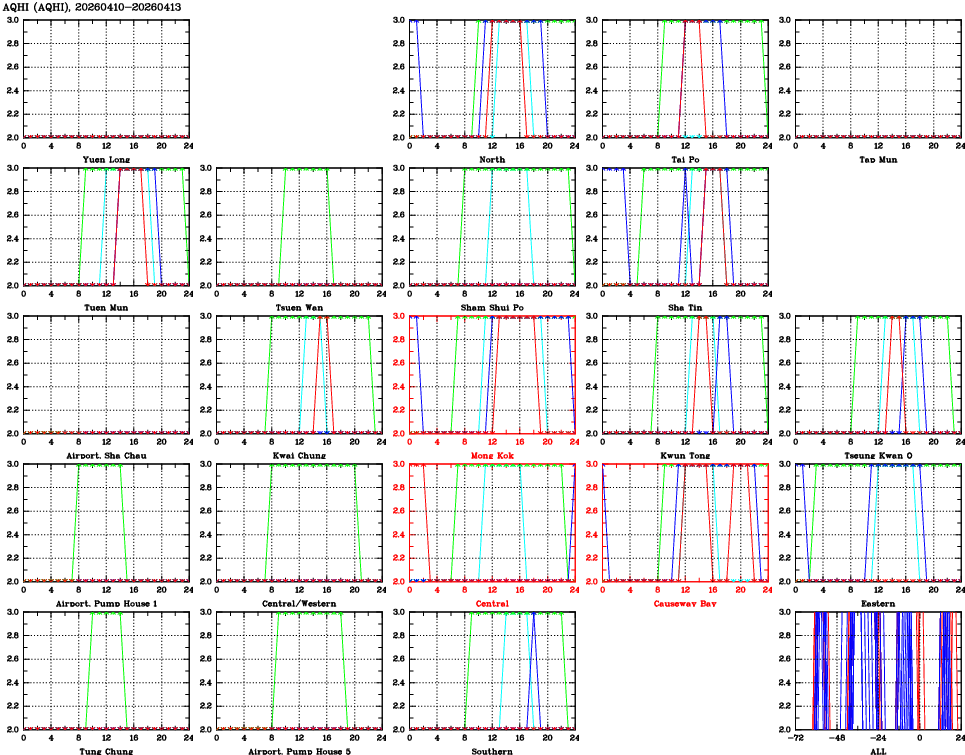The width and height of the screenshot is (965, 755).
Task: Open the Sham Shui Po plot
Action: tap(492, 226)
